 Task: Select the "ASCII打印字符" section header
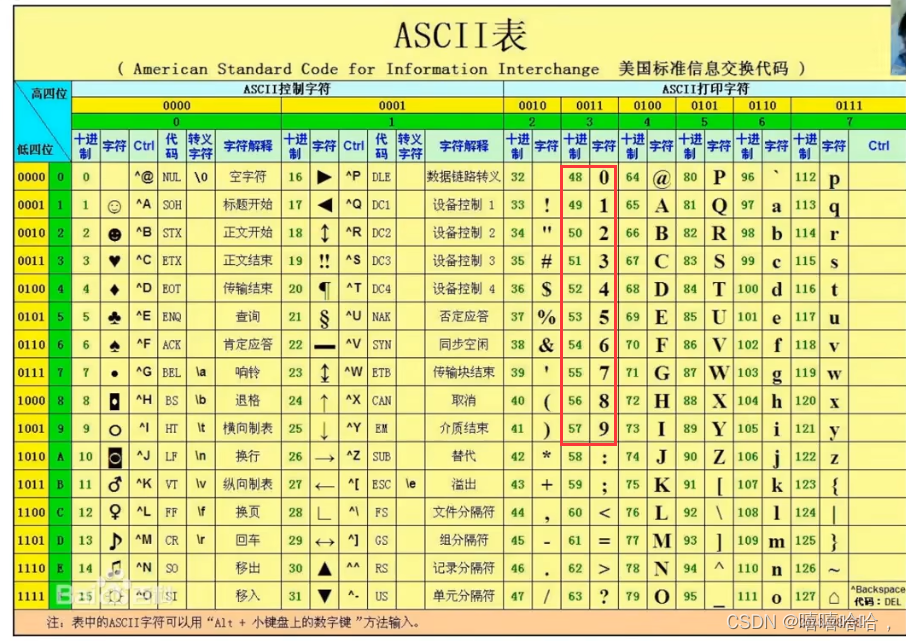click(705, 89)
